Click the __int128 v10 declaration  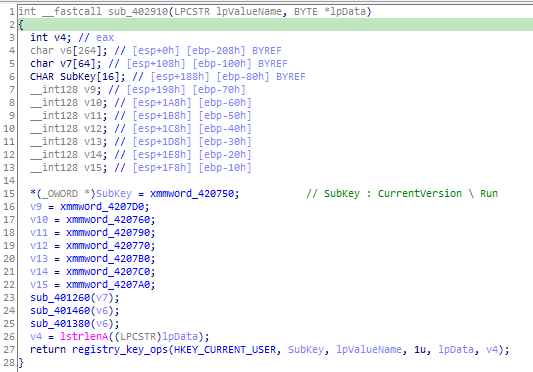click(69, 103)
